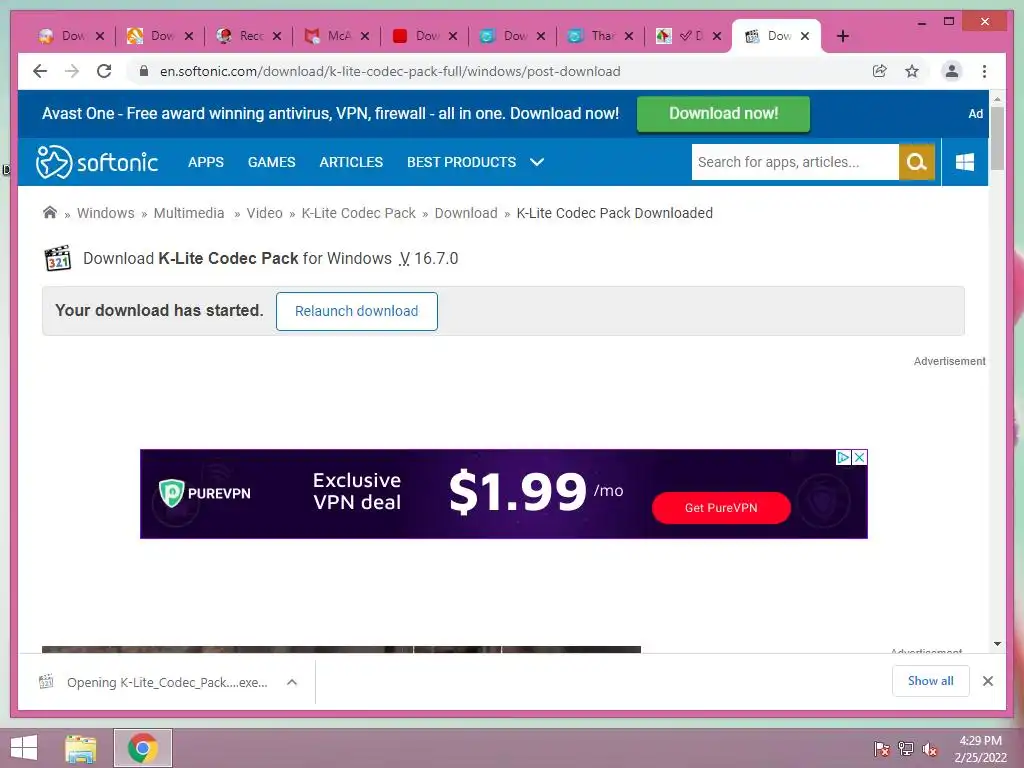Click the Avast One ad text
The image size is (1024, 768).
coord(330,114)
